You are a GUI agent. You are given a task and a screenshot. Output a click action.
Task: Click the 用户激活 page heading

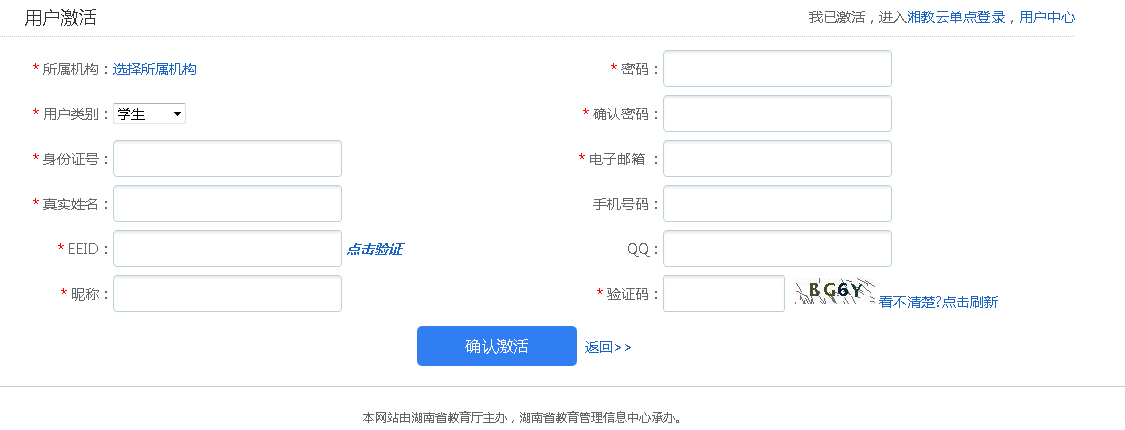[60, 18]
